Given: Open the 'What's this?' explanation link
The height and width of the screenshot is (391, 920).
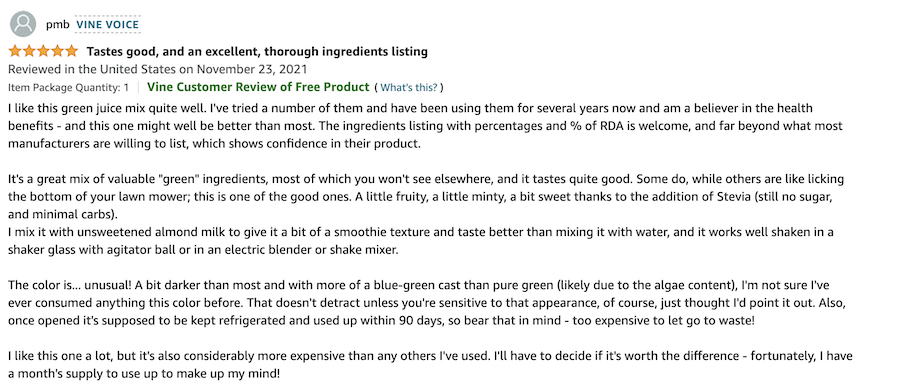Looking at the screenshot, I should pyautogui.click(x=409, y=87).
